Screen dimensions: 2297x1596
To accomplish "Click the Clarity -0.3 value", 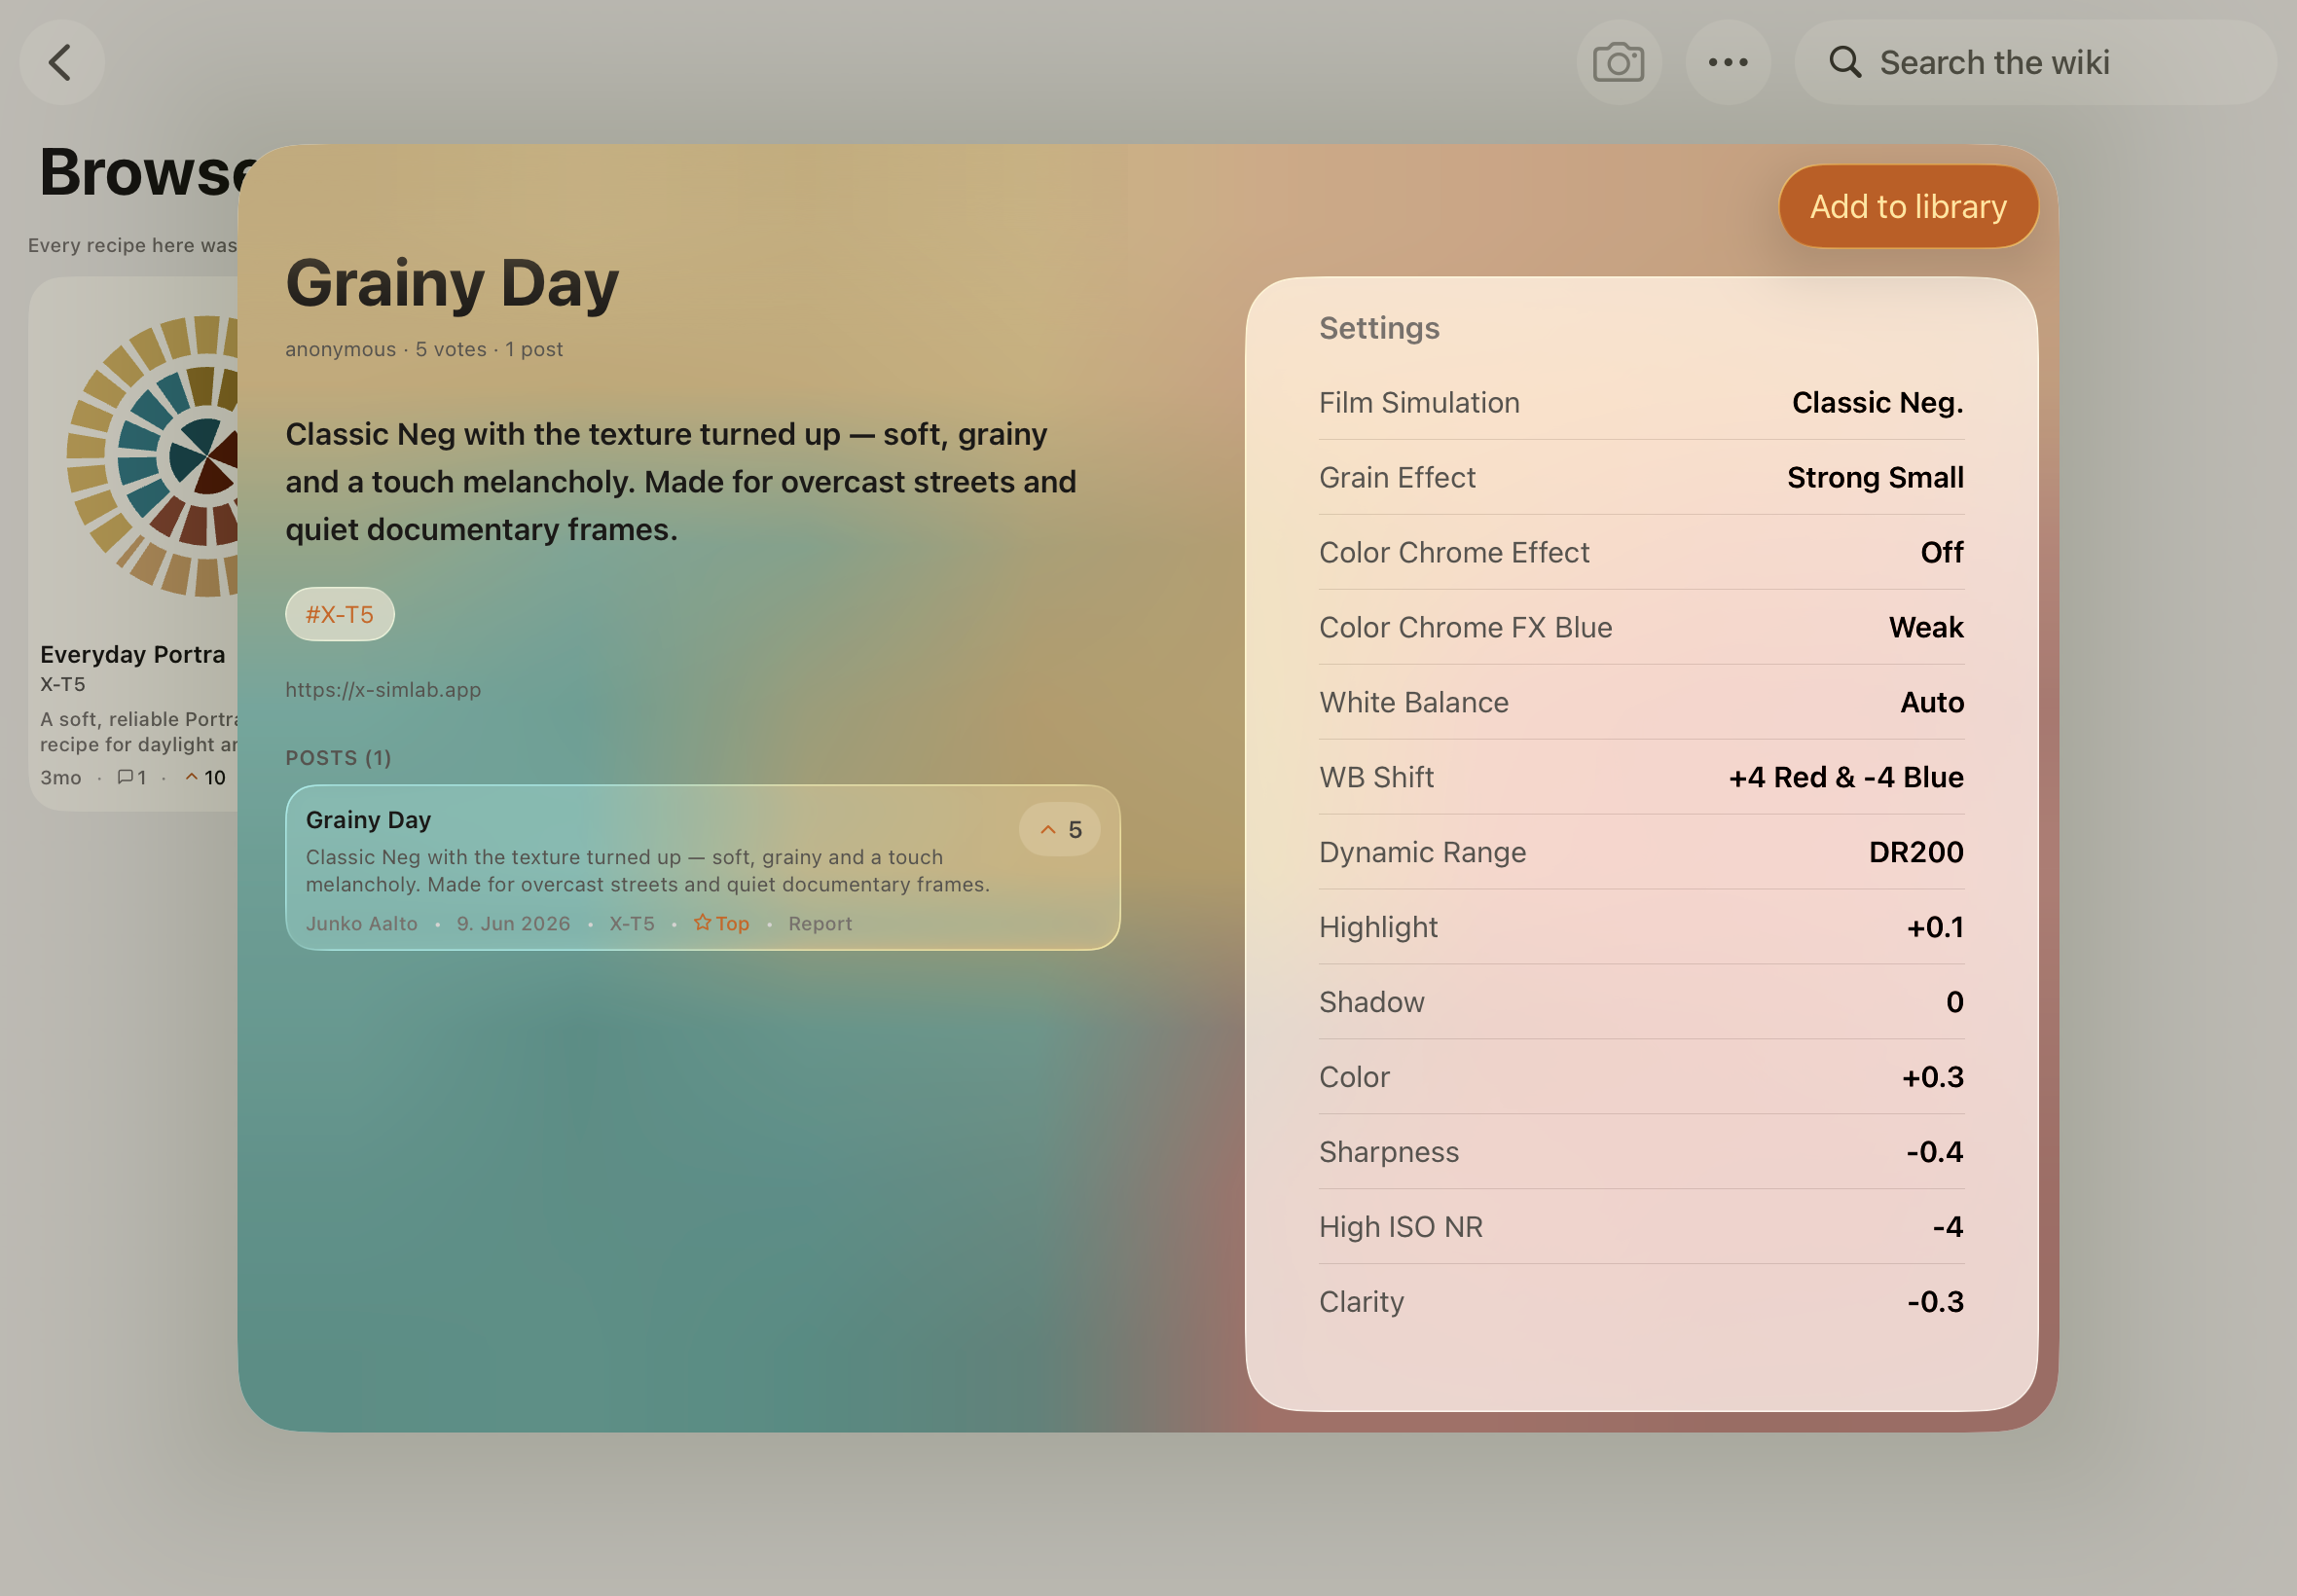I will (x=1935, y=1301).
